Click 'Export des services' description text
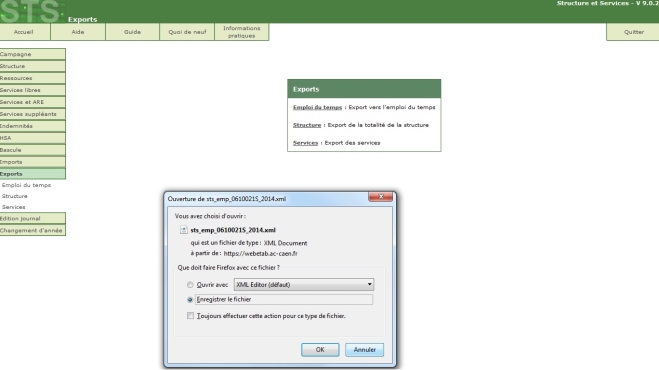The image size is (659, 370). [352, 143]
